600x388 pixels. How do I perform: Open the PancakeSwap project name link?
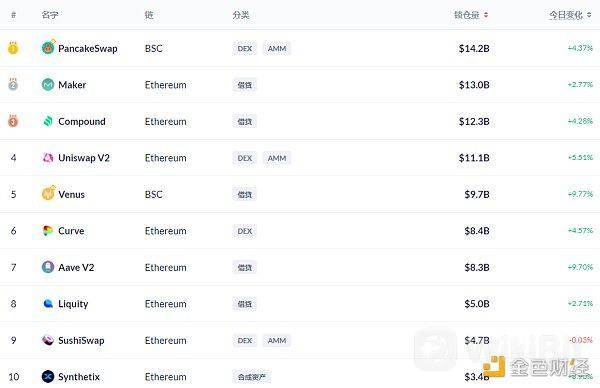tap(88, 49)
